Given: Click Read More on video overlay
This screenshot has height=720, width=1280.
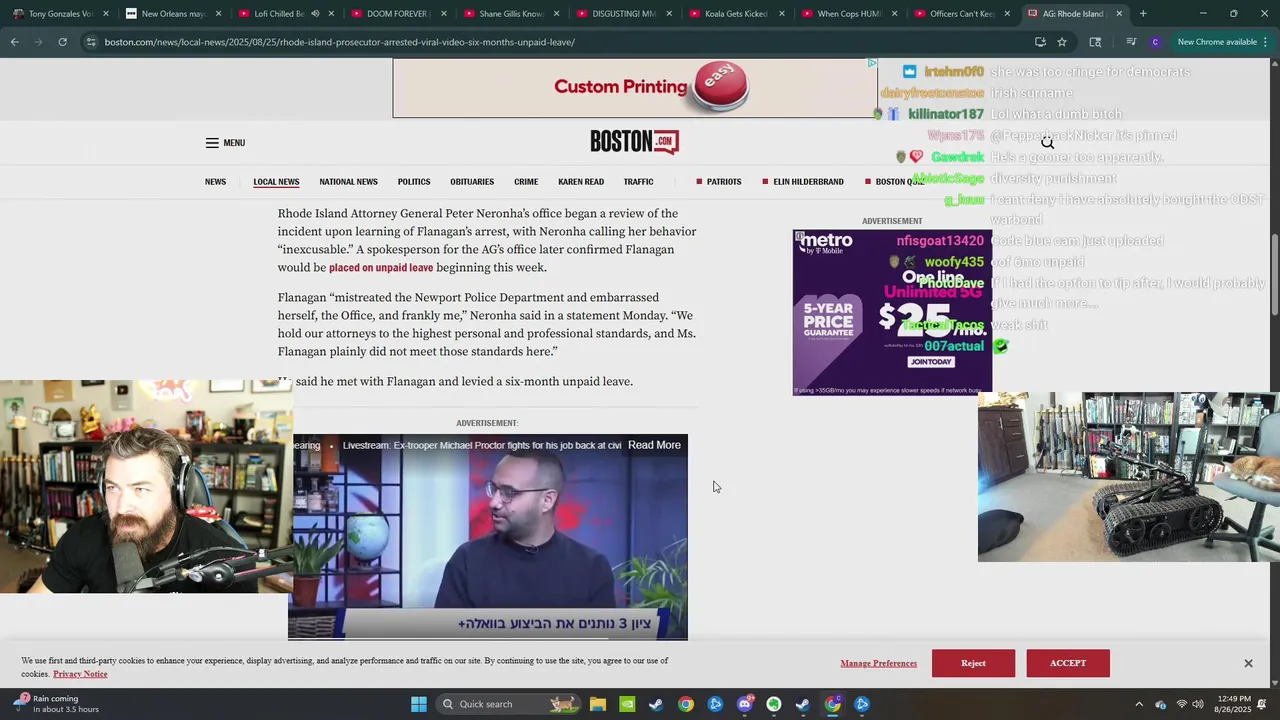Looking at the screenshot, I should point(654,445).
